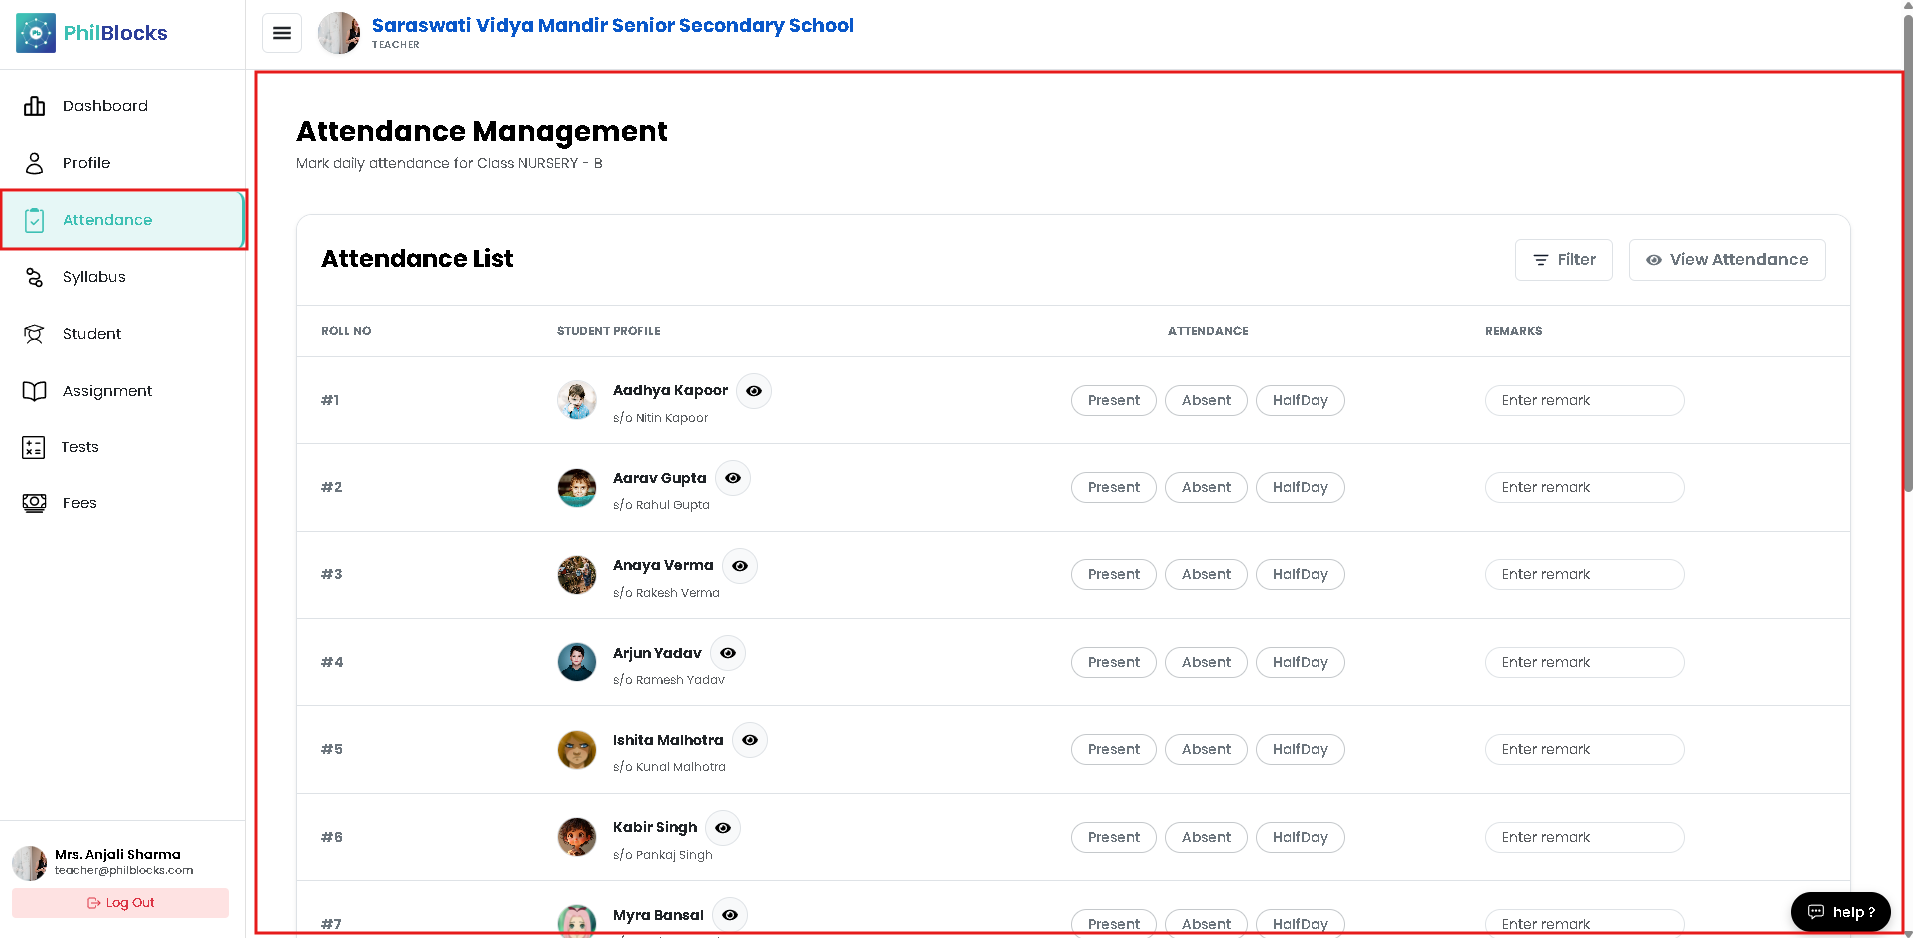
Task: Mark Arjun Yadav as HalfDay
Action: point(1300,662)
